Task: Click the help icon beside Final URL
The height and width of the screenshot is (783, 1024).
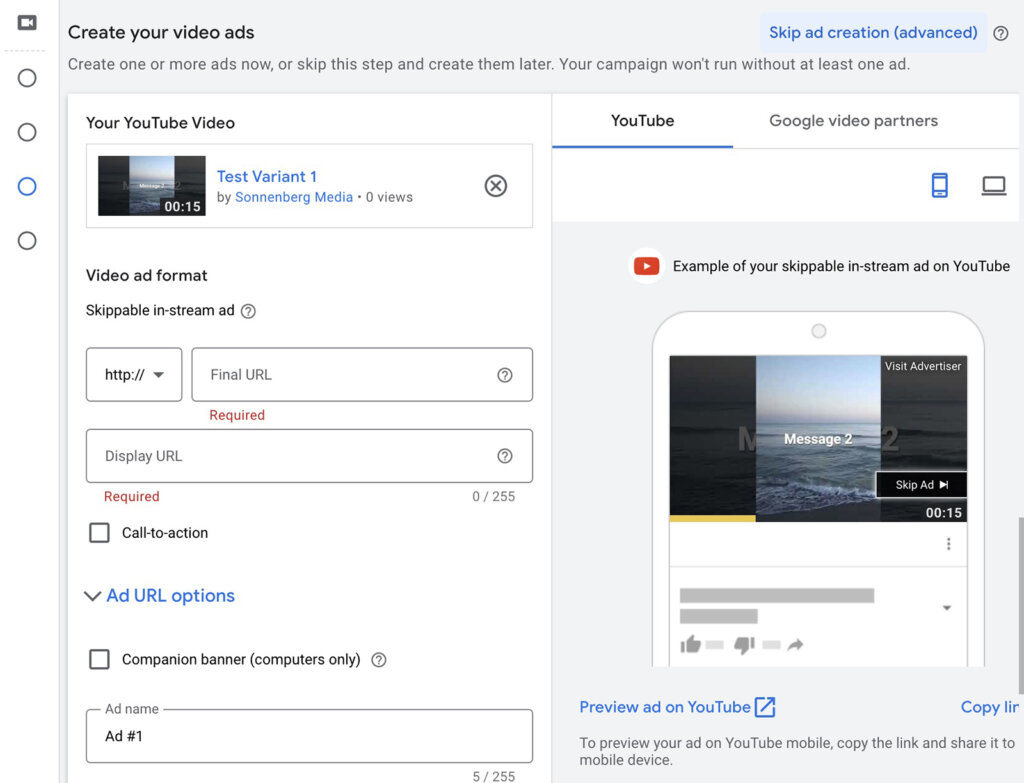Action: 506,374
